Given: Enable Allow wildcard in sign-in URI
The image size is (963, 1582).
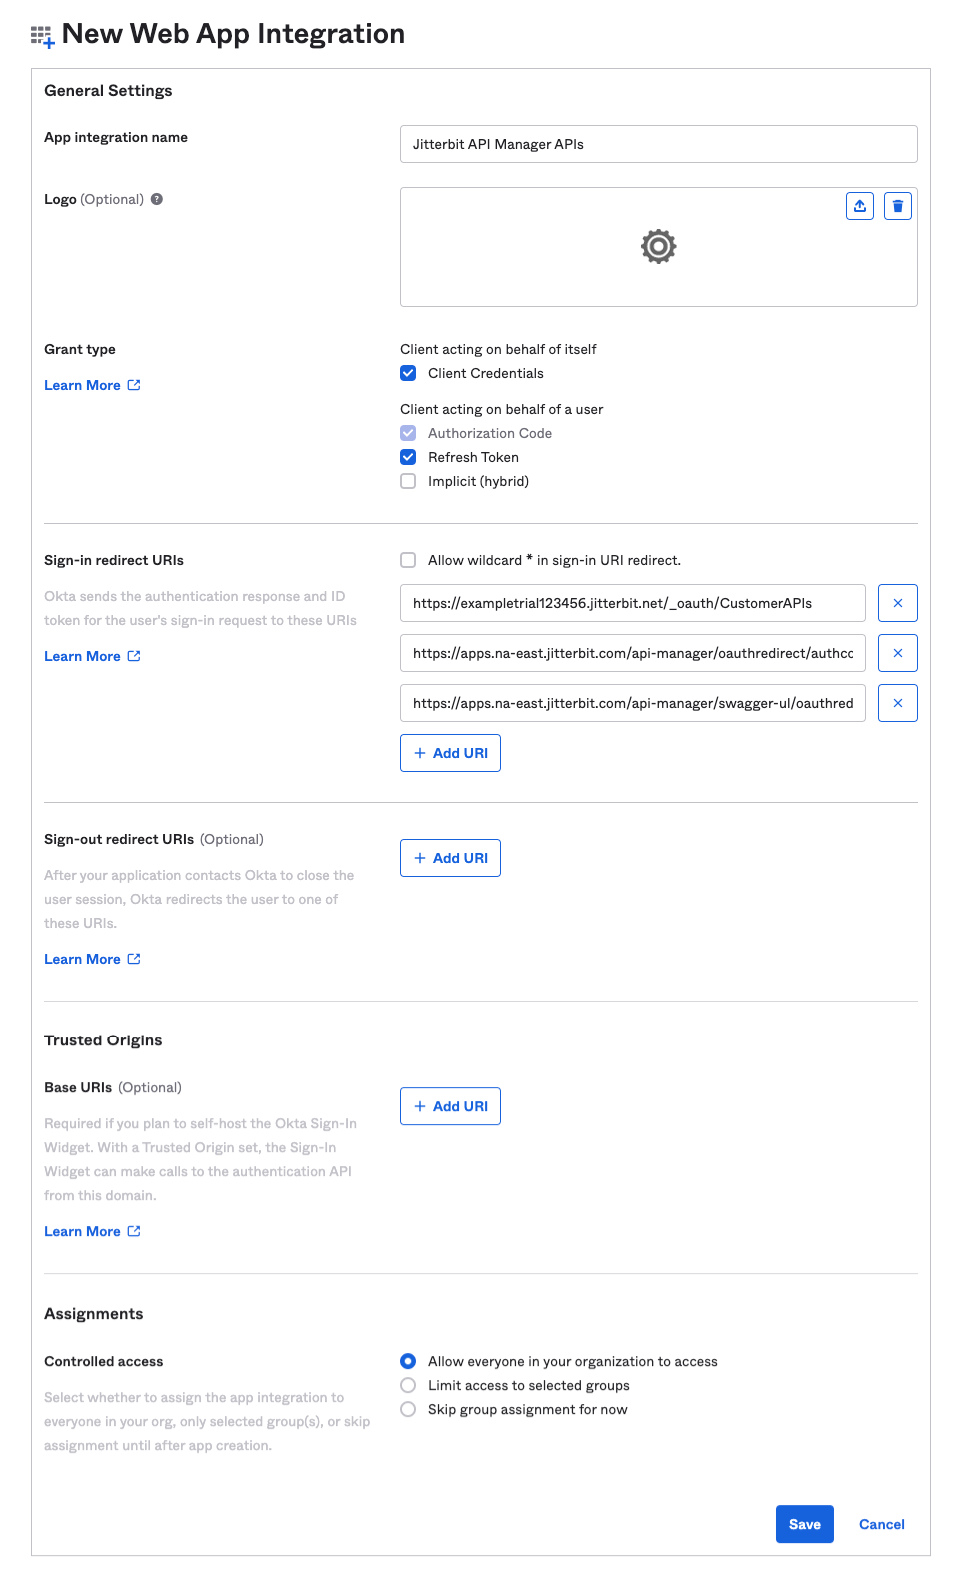Looking at the screenshot, I should (x=408, y=560).
